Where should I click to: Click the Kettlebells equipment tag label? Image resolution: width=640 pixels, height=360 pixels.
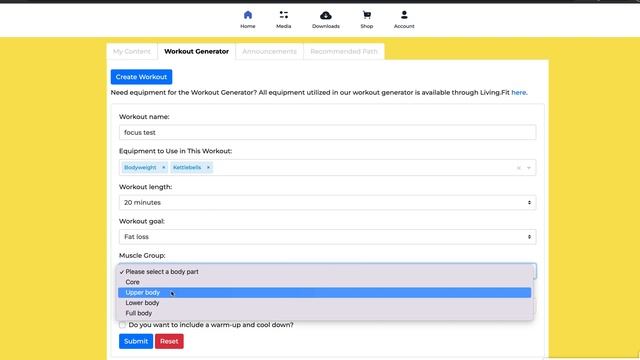point(187,167)
